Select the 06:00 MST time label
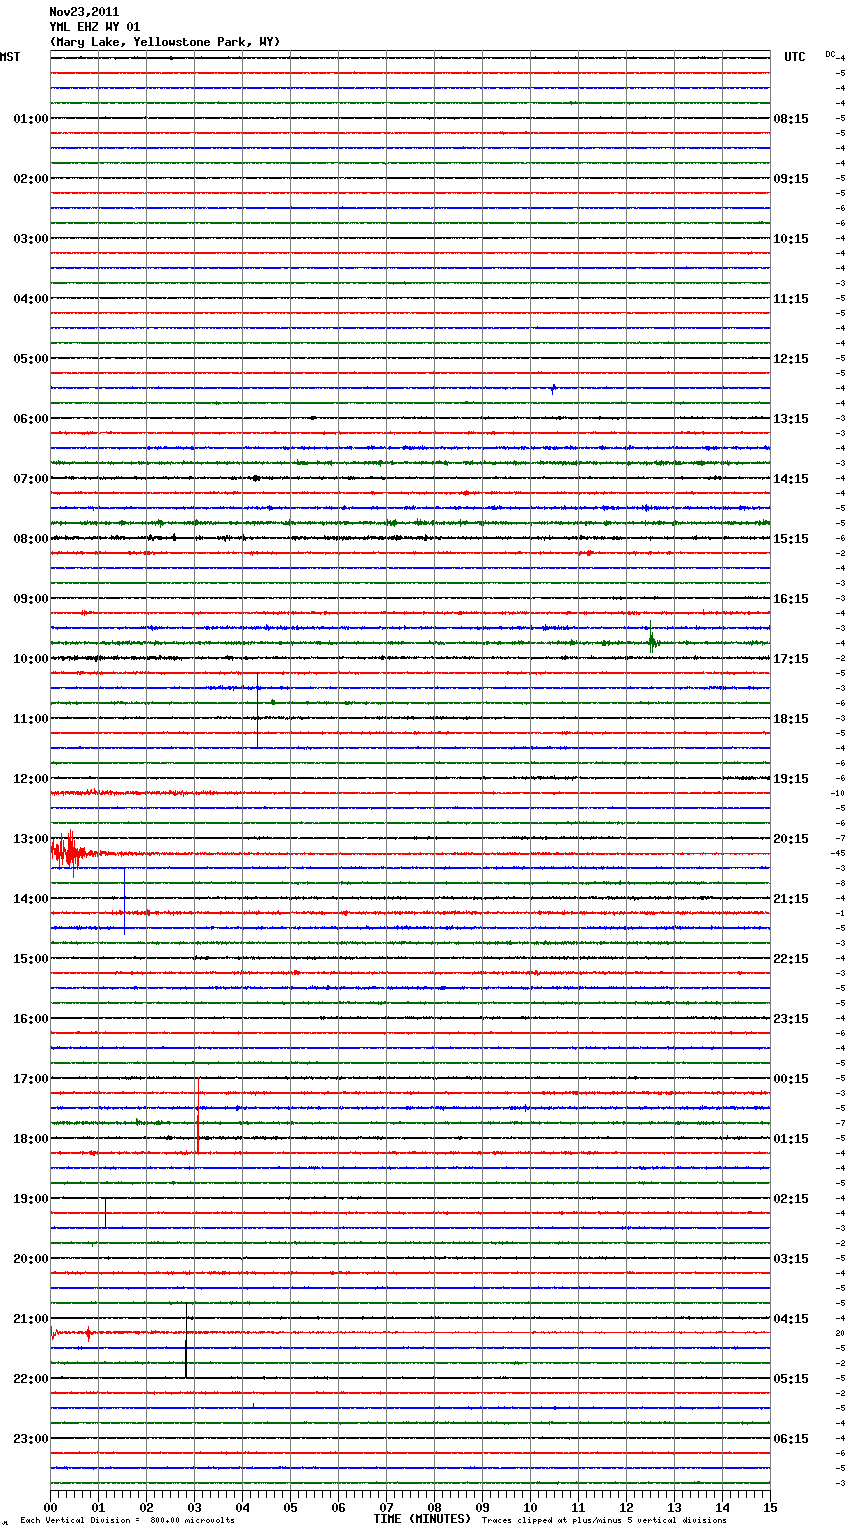Image resolution: width=850 pixels, height=1534 pixels. [x=30, y=419]
